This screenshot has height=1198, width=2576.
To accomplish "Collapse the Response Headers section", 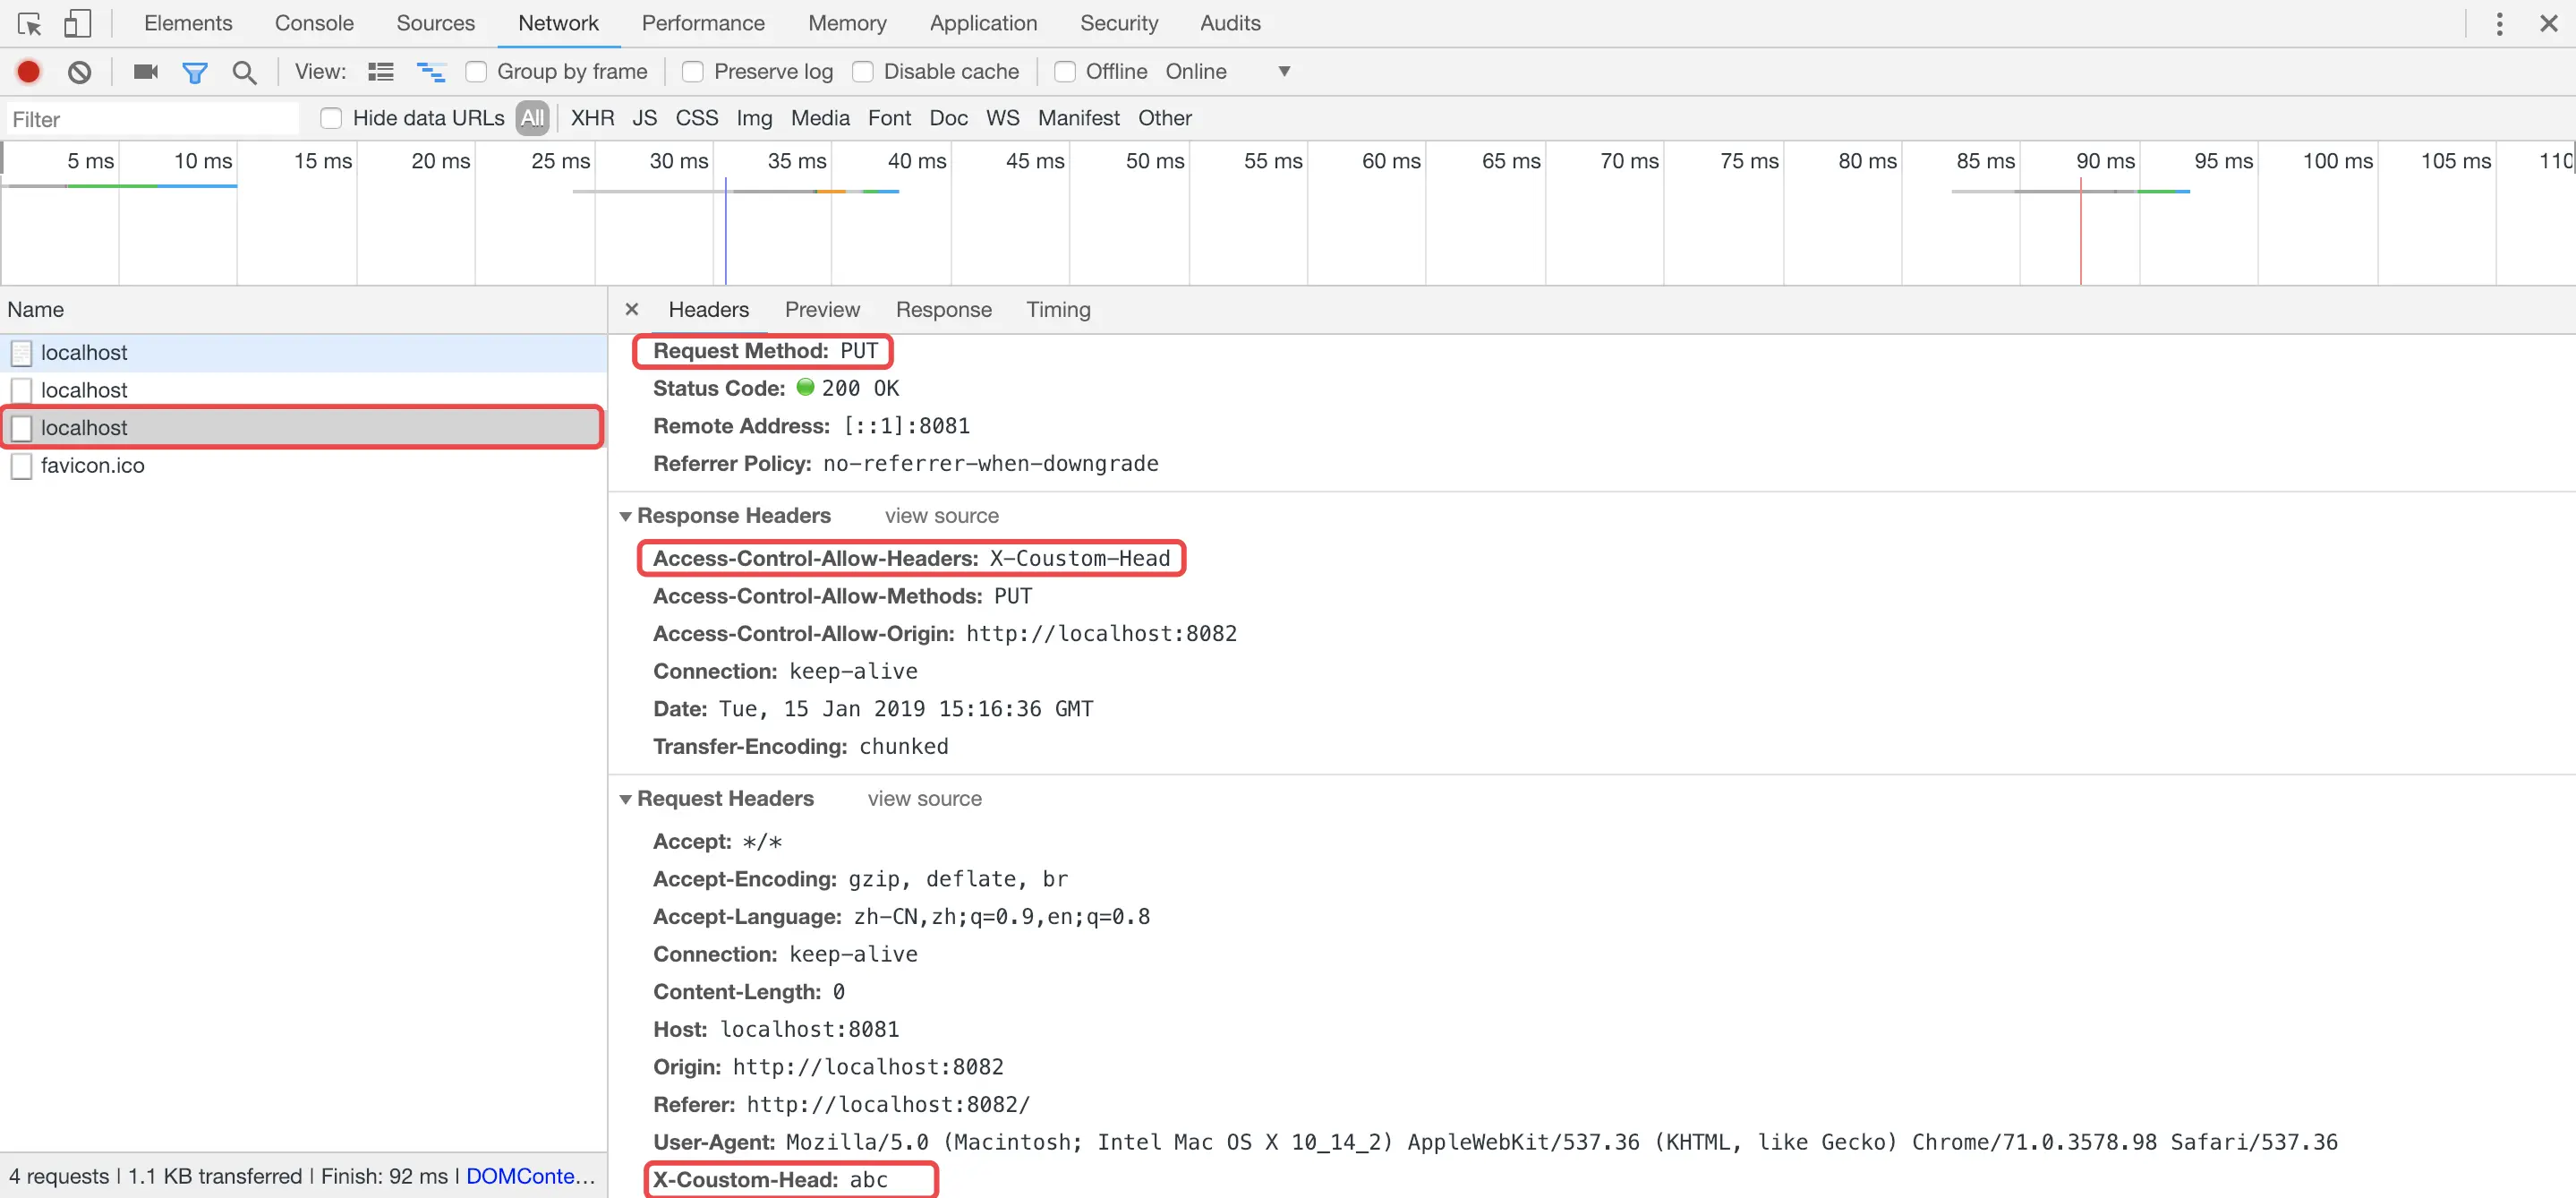I will click(x=626, y=516).
